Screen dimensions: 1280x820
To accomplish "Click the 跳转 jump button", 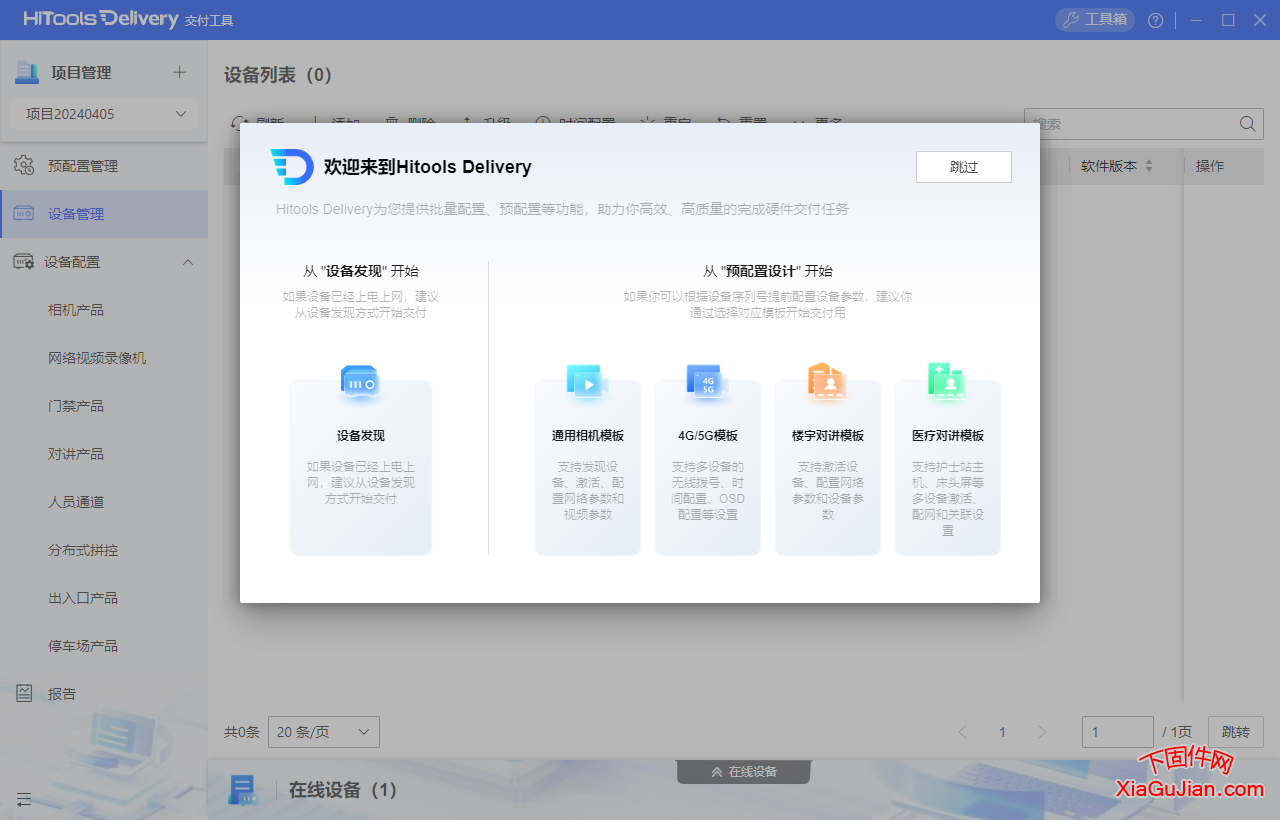I will coord(1236,732).
